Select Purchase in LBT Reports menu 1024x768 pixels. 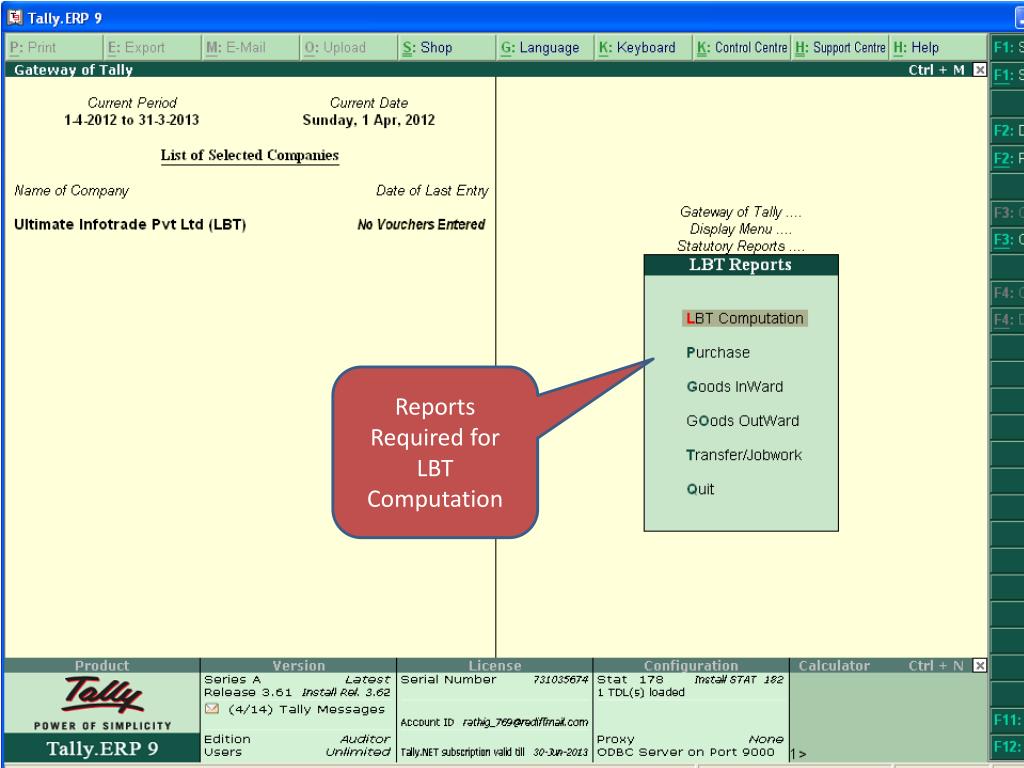(718, 353)
